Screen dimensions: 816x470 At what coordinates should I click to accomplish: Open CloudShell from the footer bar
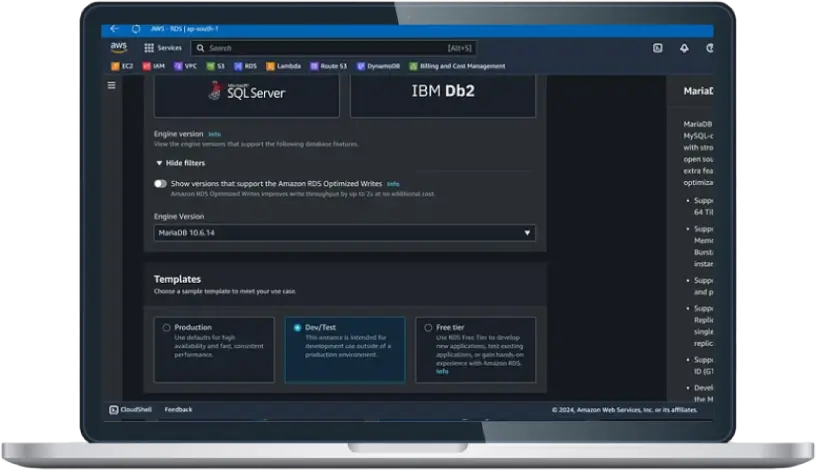click(x=131, y=410)
